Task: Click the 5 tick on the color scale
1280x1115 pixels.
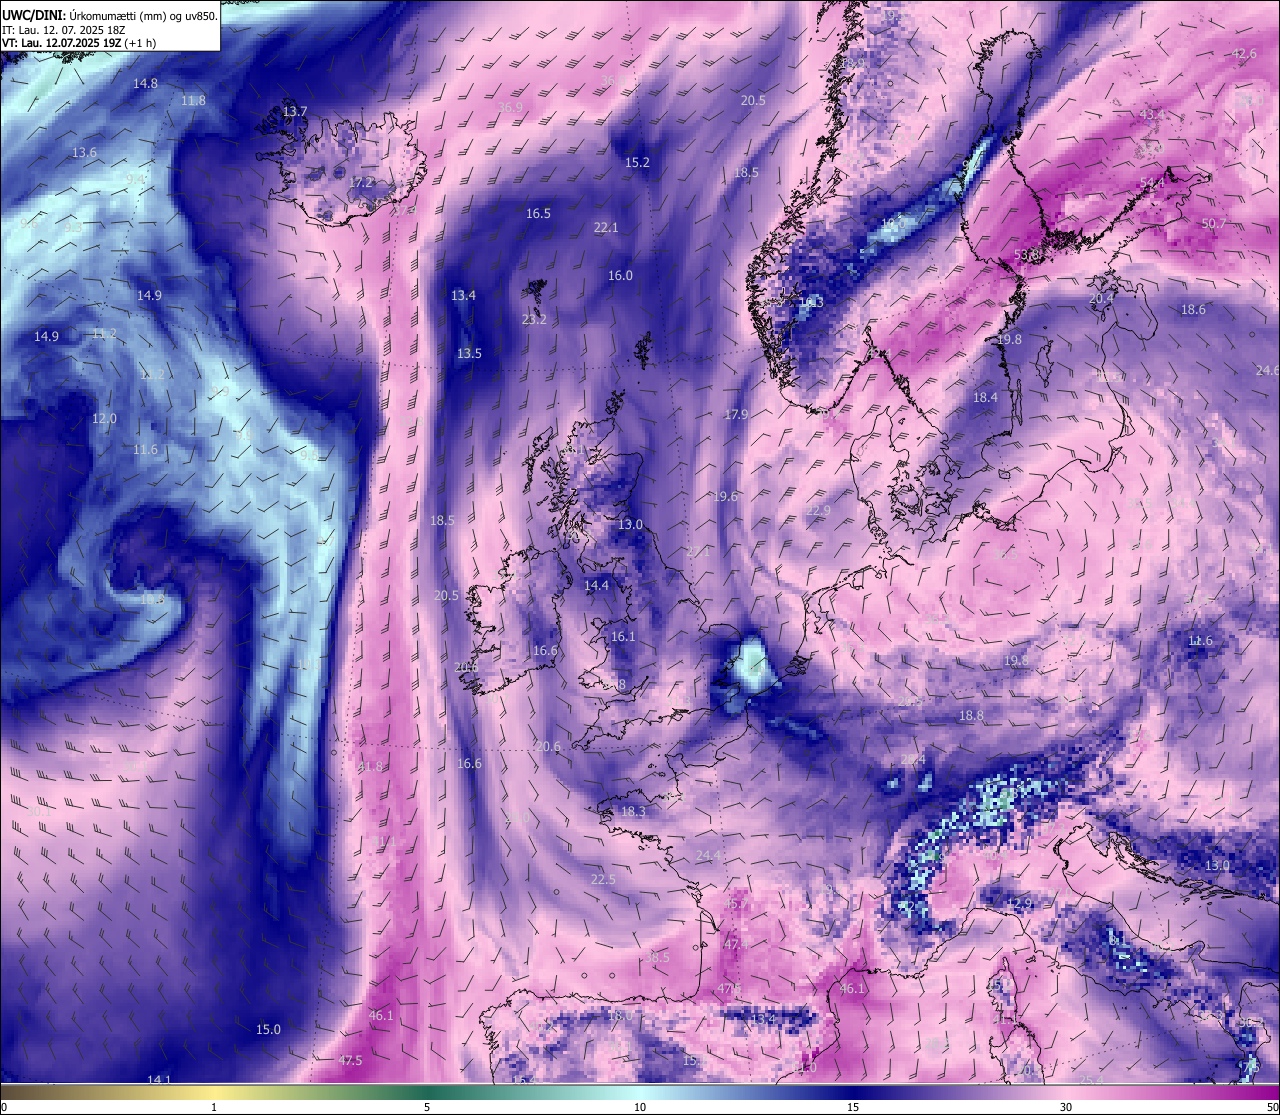Action: pyautogui.click(x=427, y=1107)
